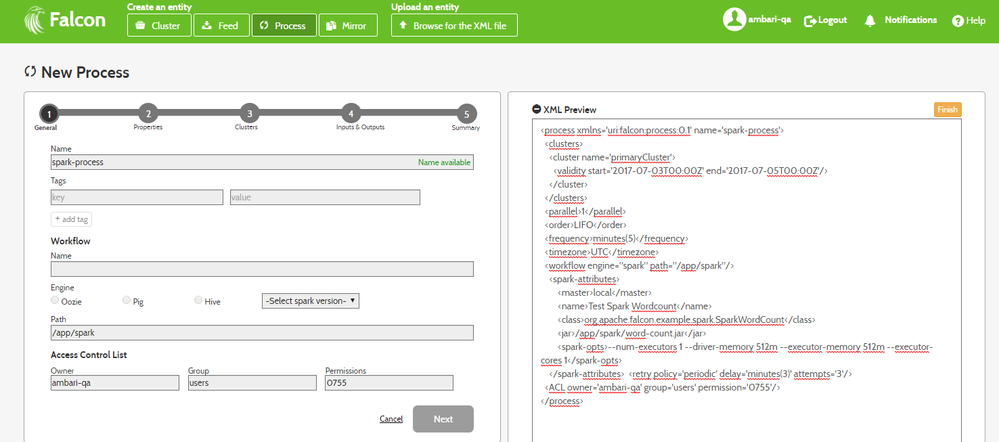Screen dimensions: 999x442
Task: Click the 'Name available' status text
Action: [444, 162]
